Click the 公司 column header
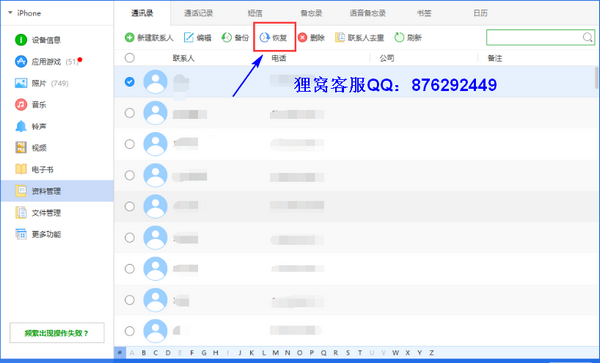Image resolution: width=600 pixels, height=363 pixels. click(387, 58)
